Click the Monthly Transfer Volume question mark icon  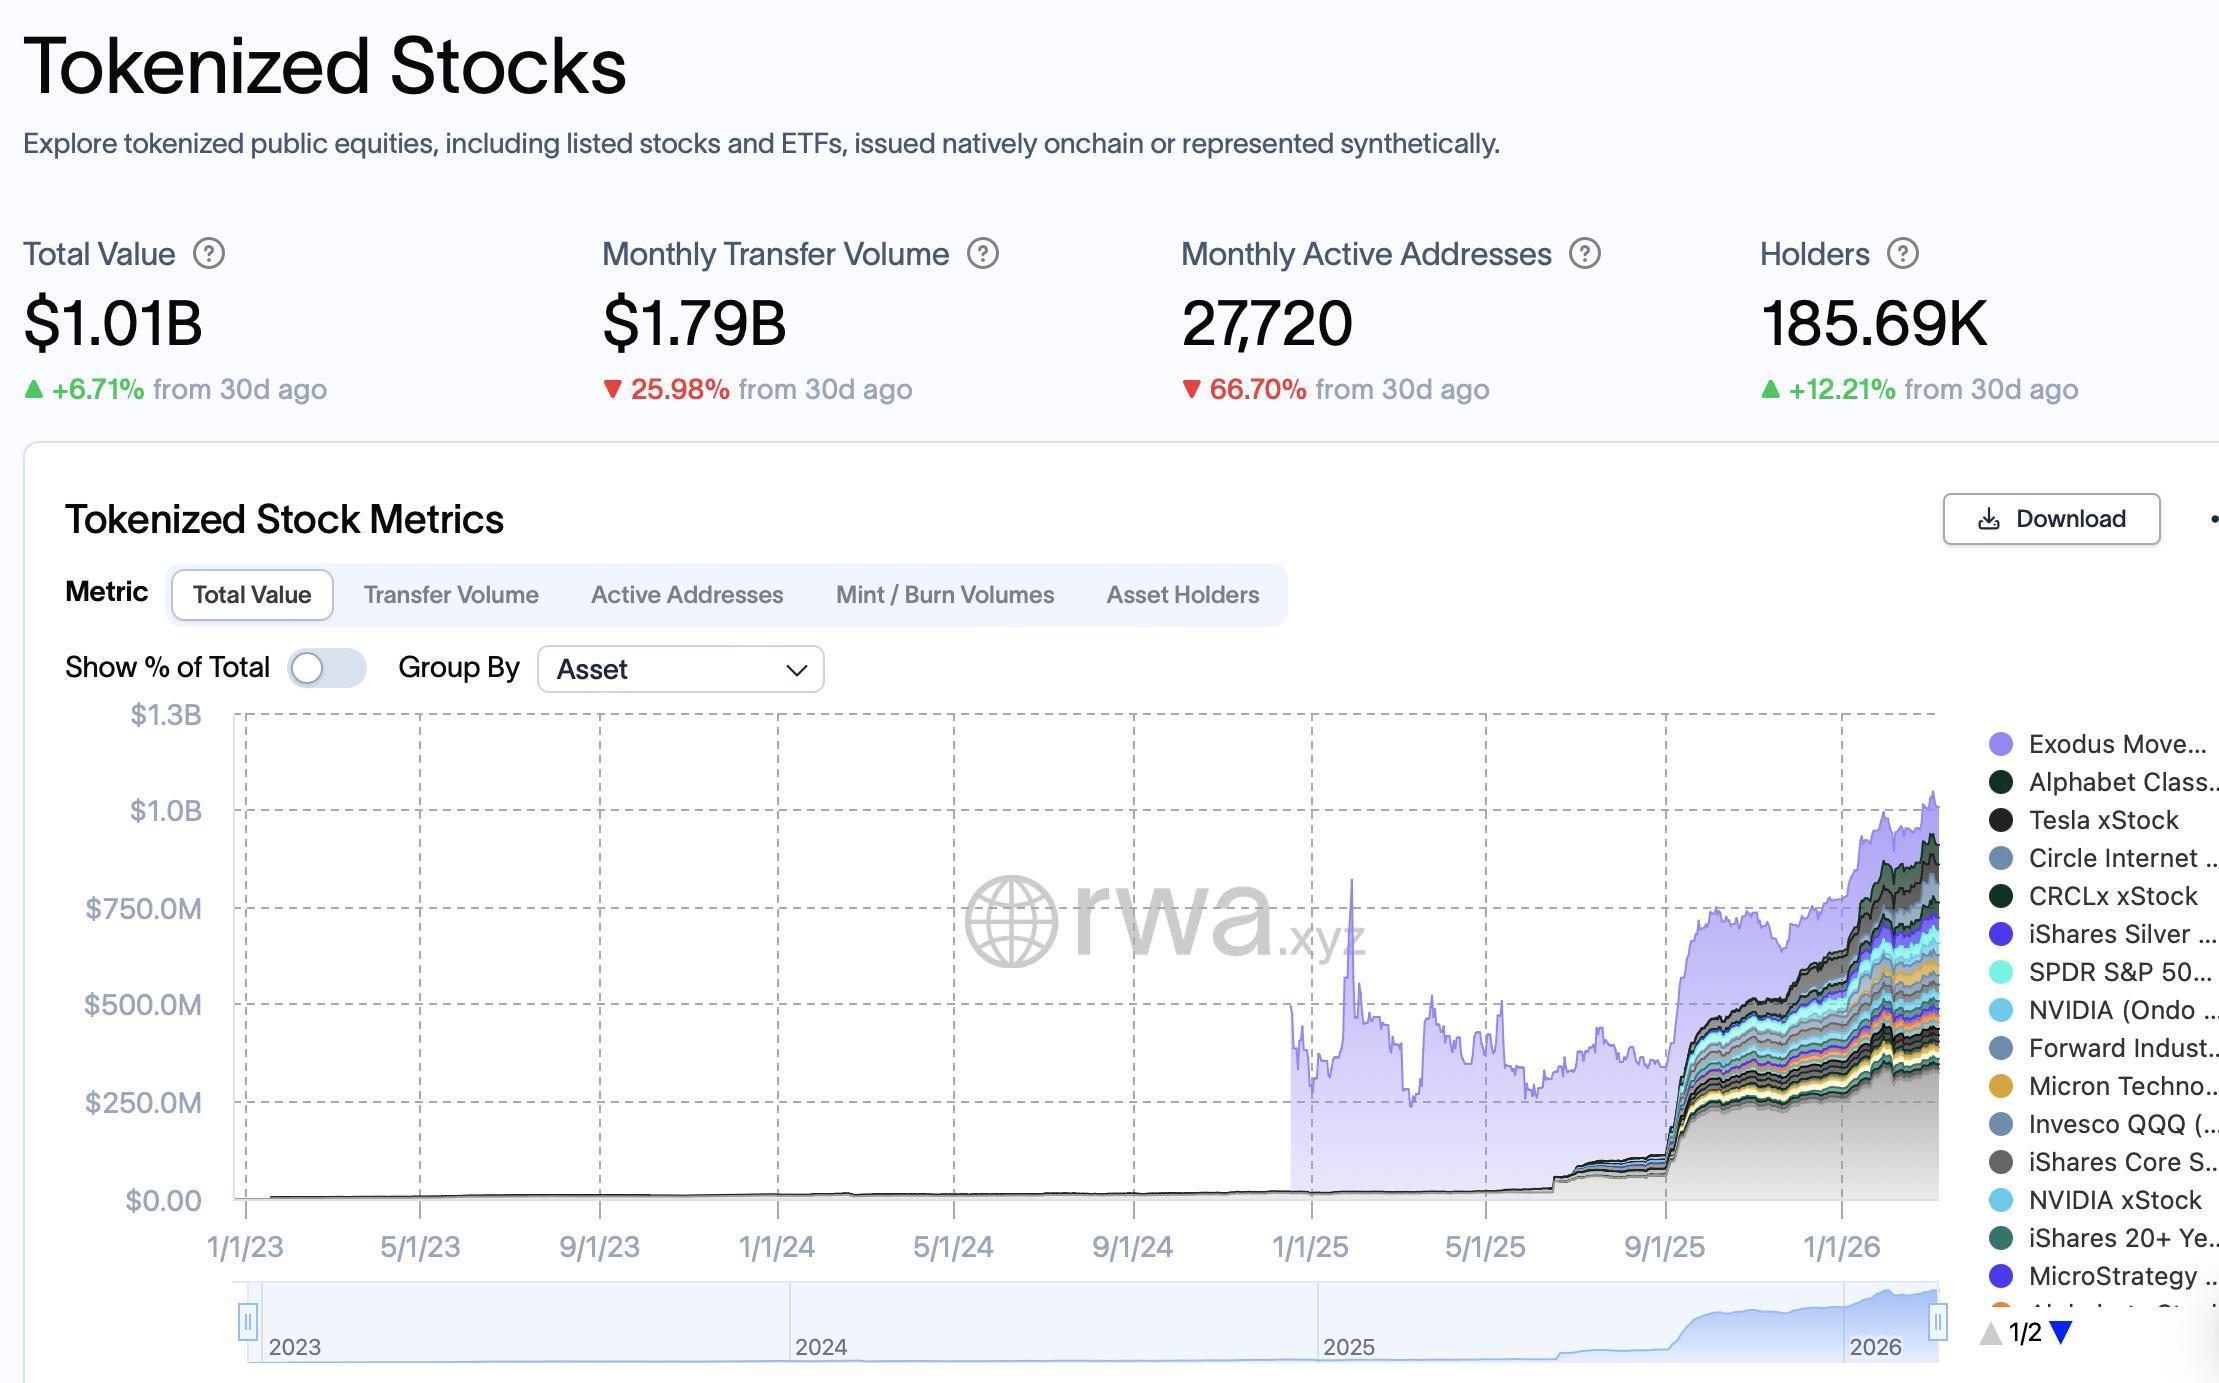pos(981,253)
